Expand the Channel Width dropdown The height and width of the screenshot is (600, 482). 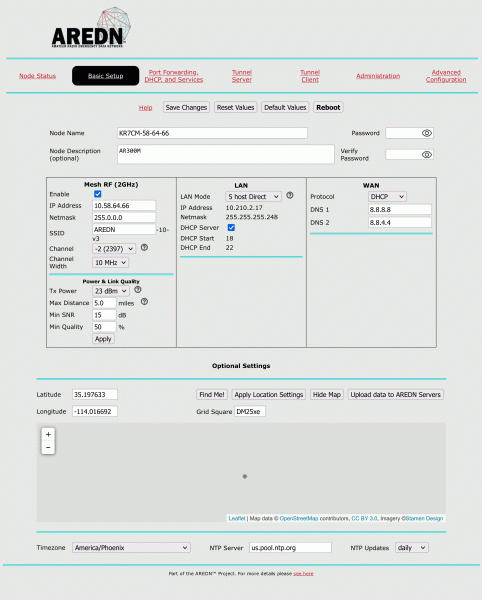[111, 262]
